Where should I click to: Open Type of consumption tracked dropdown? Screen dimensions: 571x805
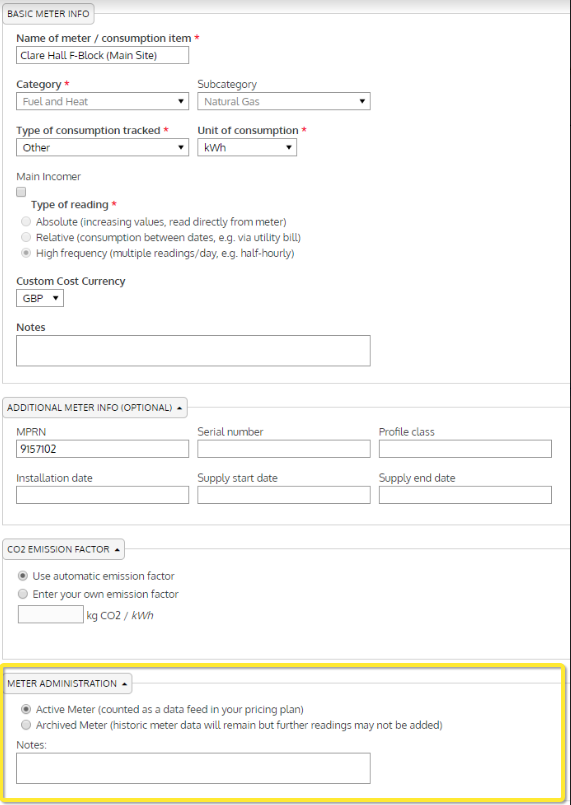pyautogui.click(x=102, y=147)
